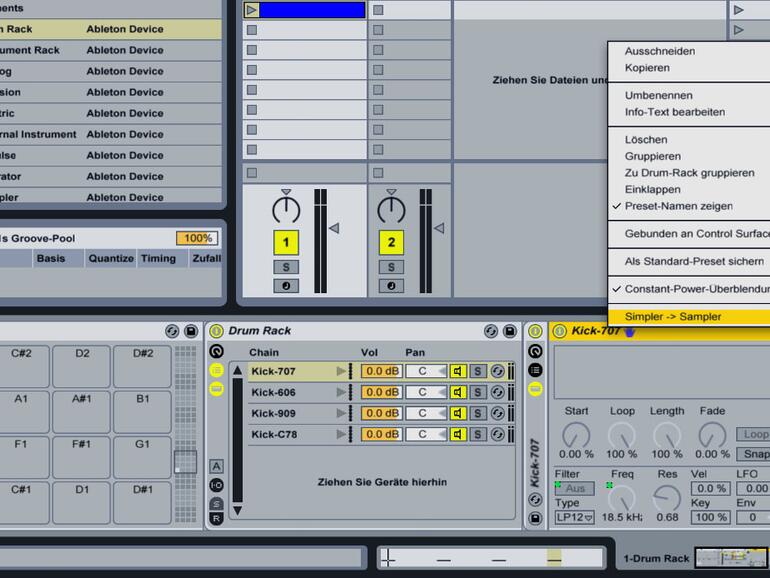Screen dimensions: 770x578
Task: Expand the Kick-C78 chain arrow
Action: [x=342, y=435]
